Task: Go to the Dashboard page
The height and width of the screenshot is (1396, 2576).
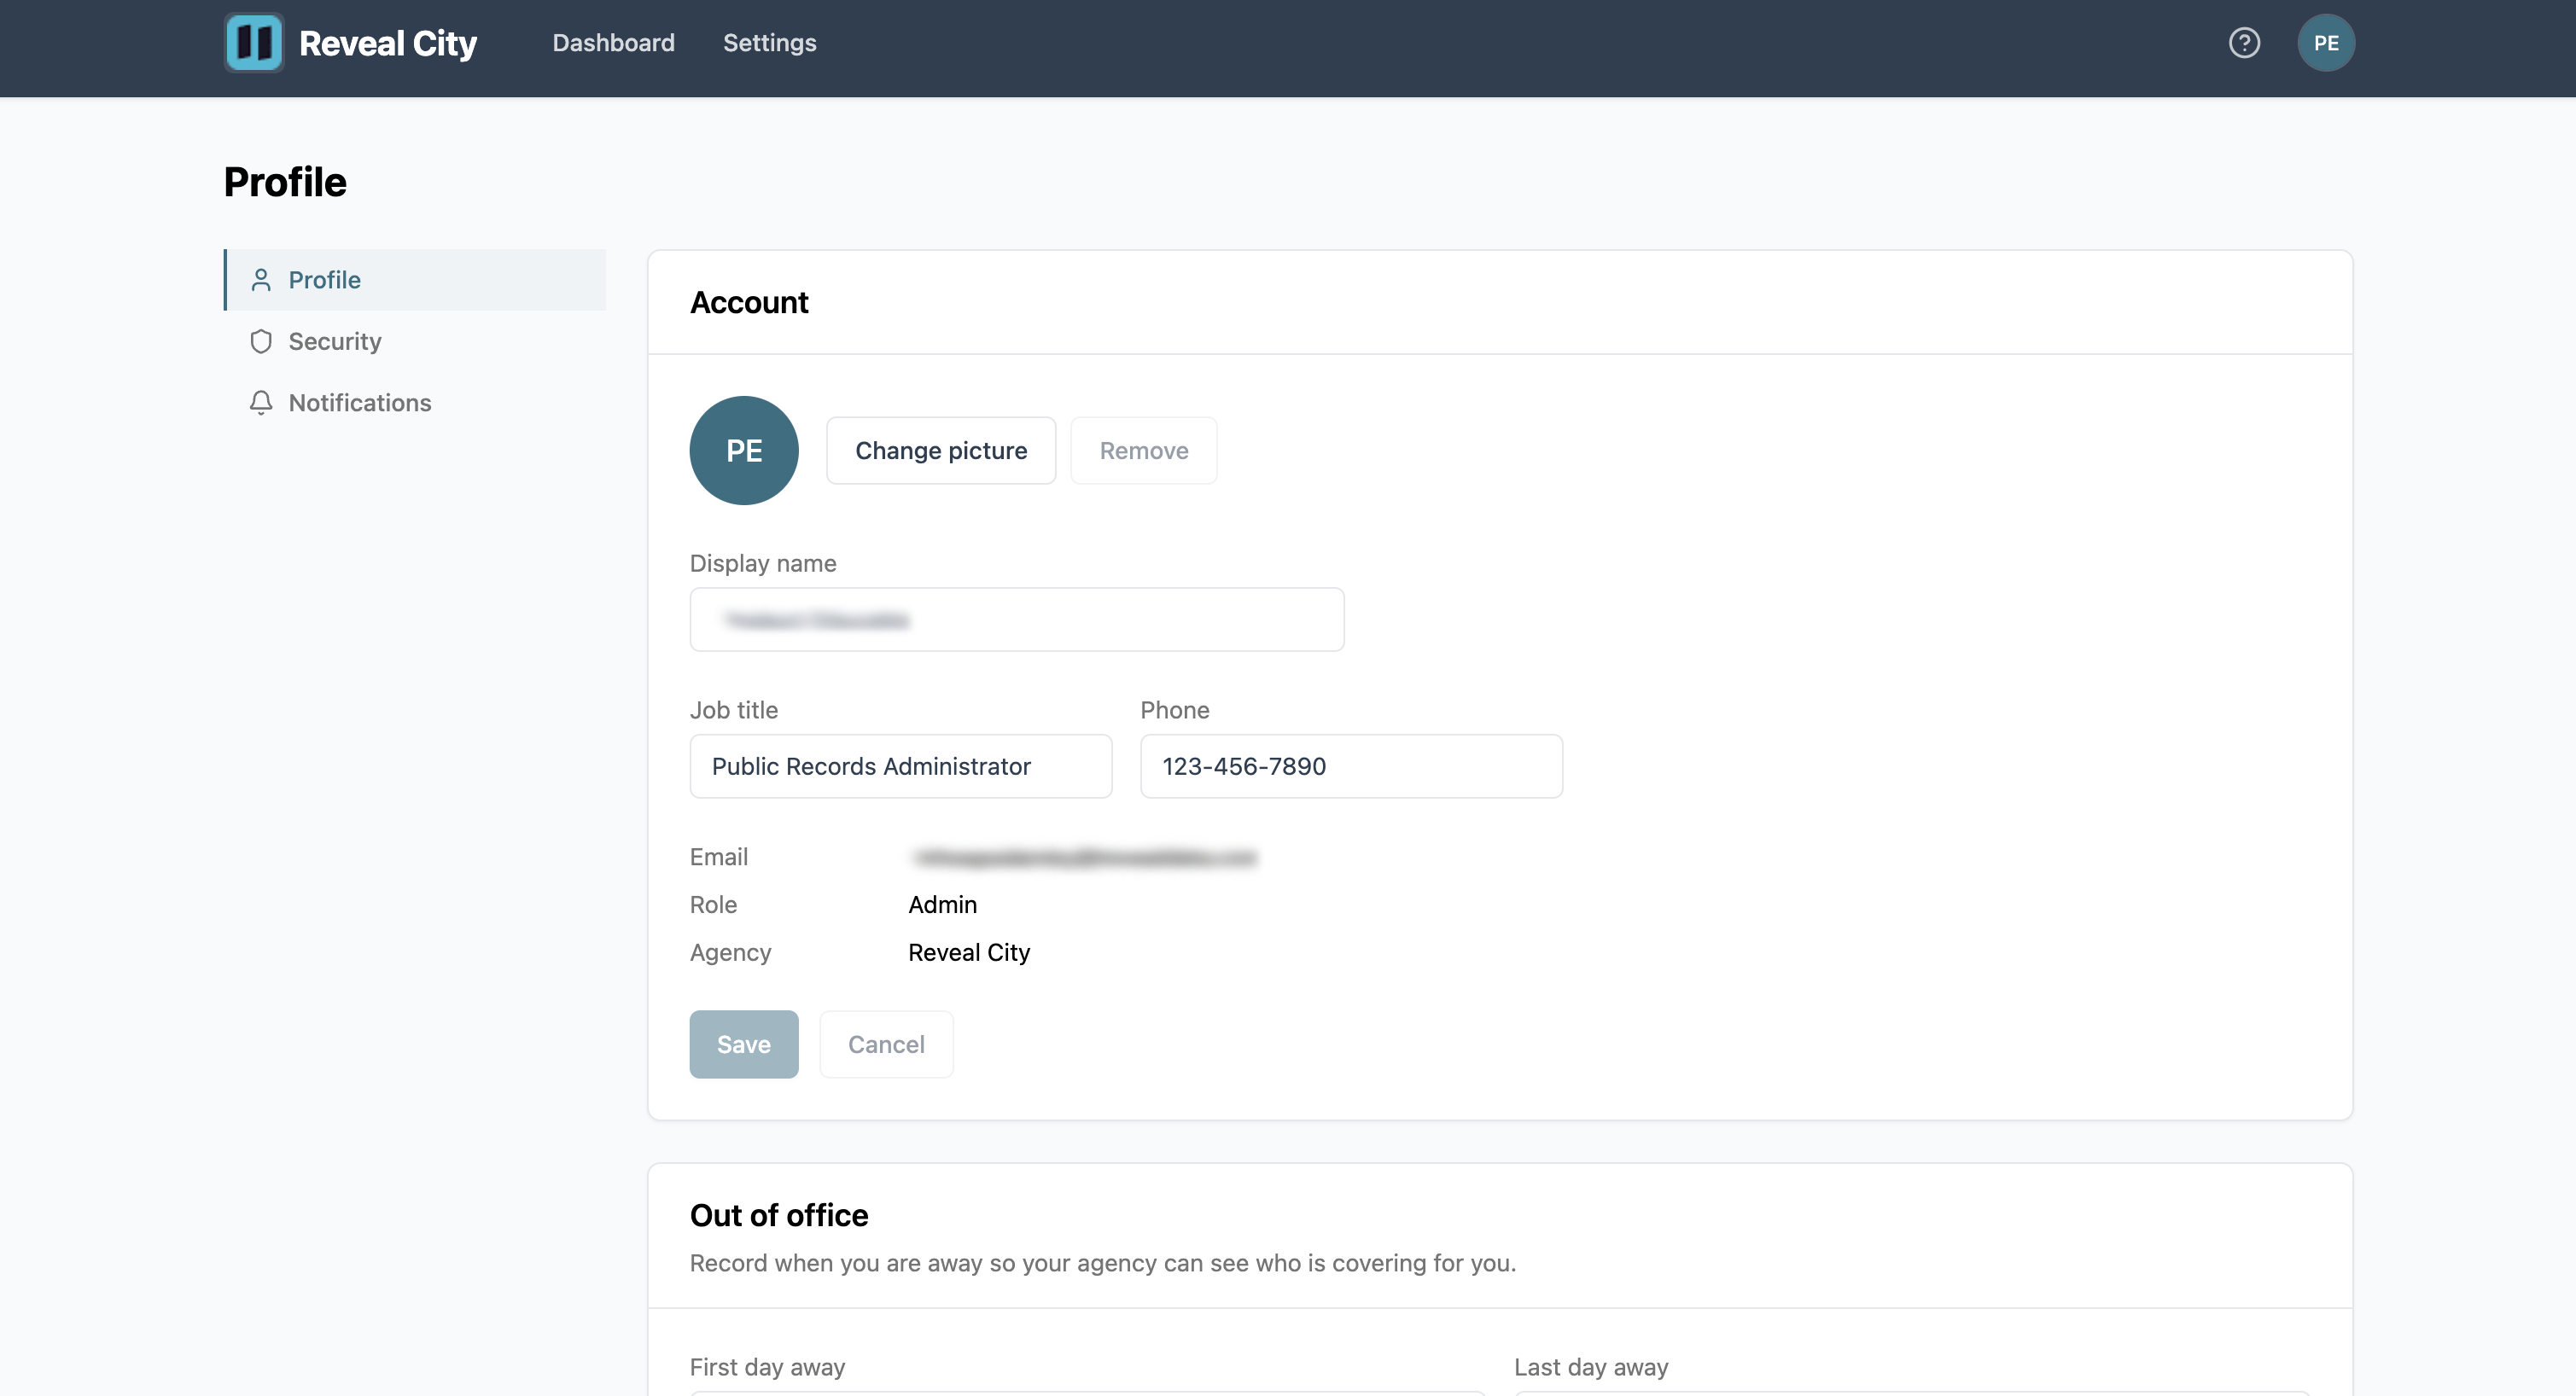Action: (x=614, y=43)
